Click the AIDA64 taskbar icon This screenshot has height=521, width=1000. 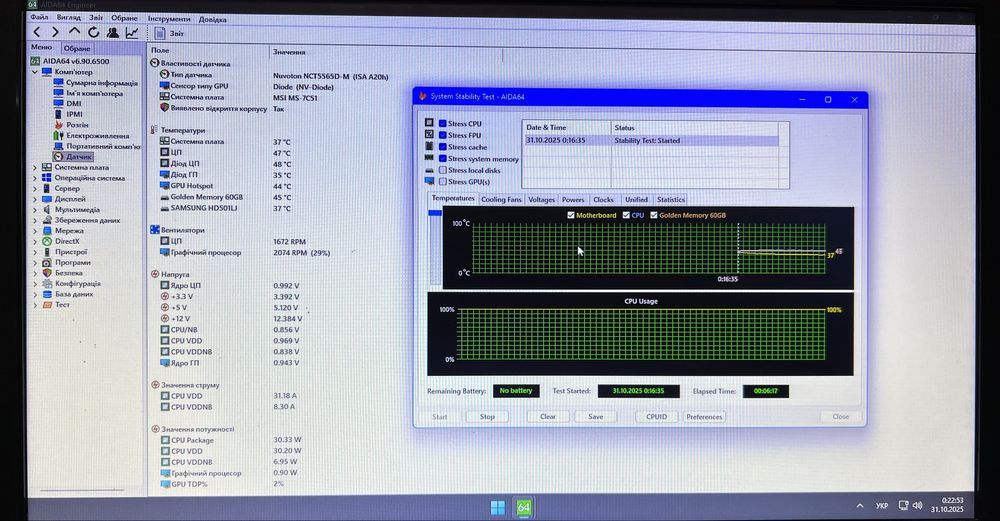524,507
